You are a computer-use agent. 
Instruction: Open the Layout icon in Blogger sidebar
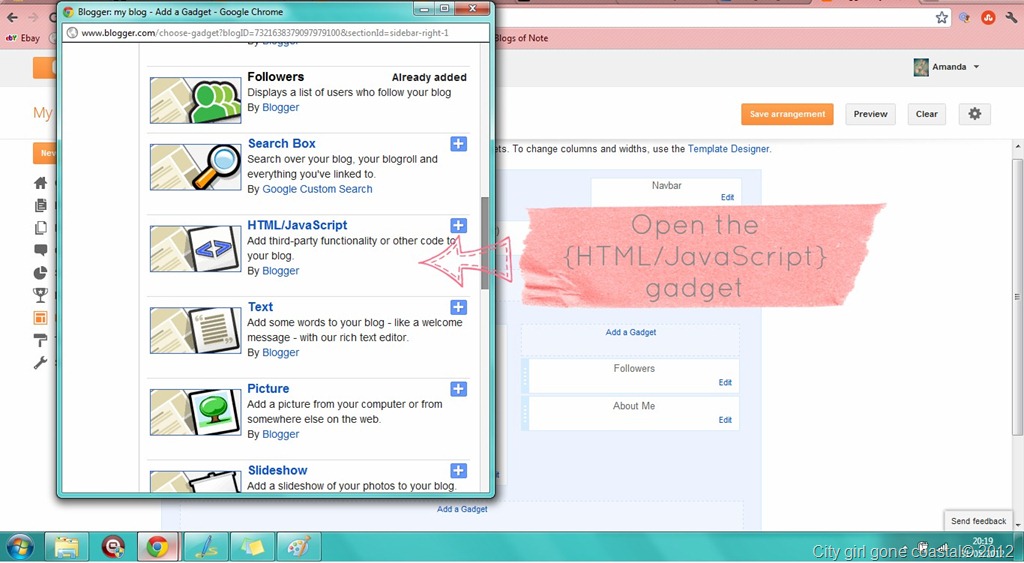[40, 318]
